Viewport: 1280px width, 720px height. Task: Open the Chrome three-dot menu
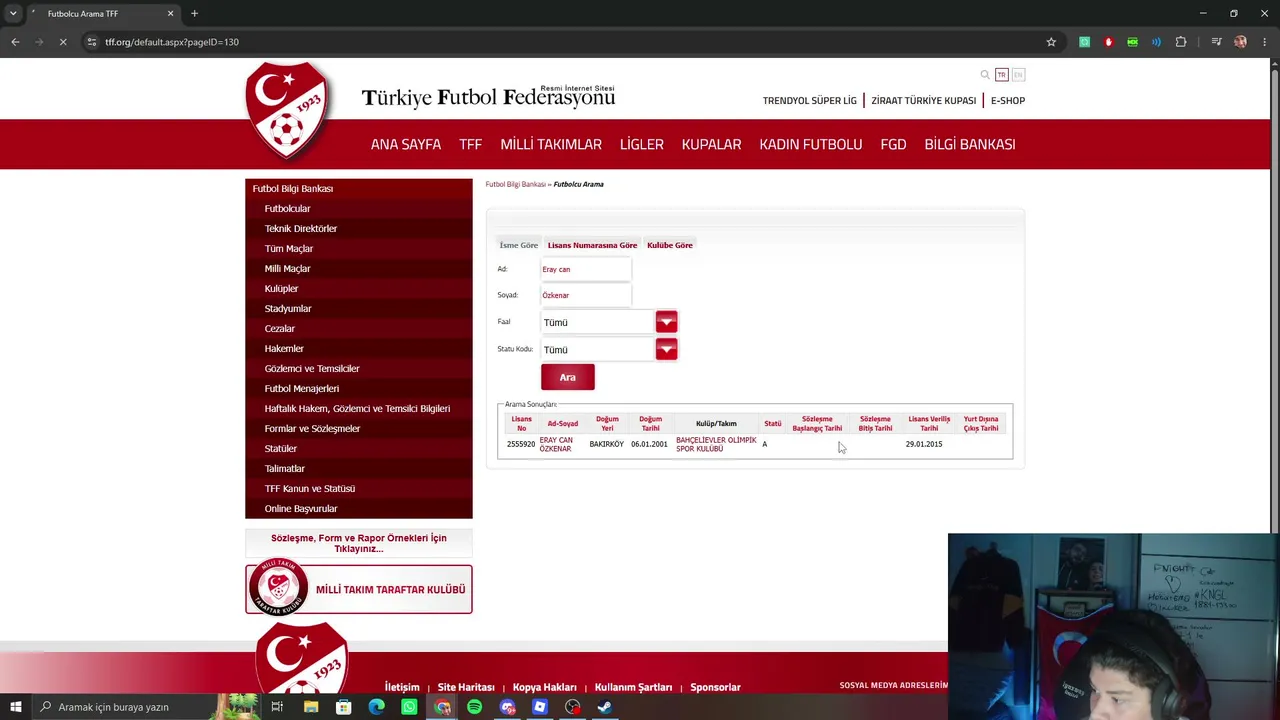click(x=1265, y=42)
